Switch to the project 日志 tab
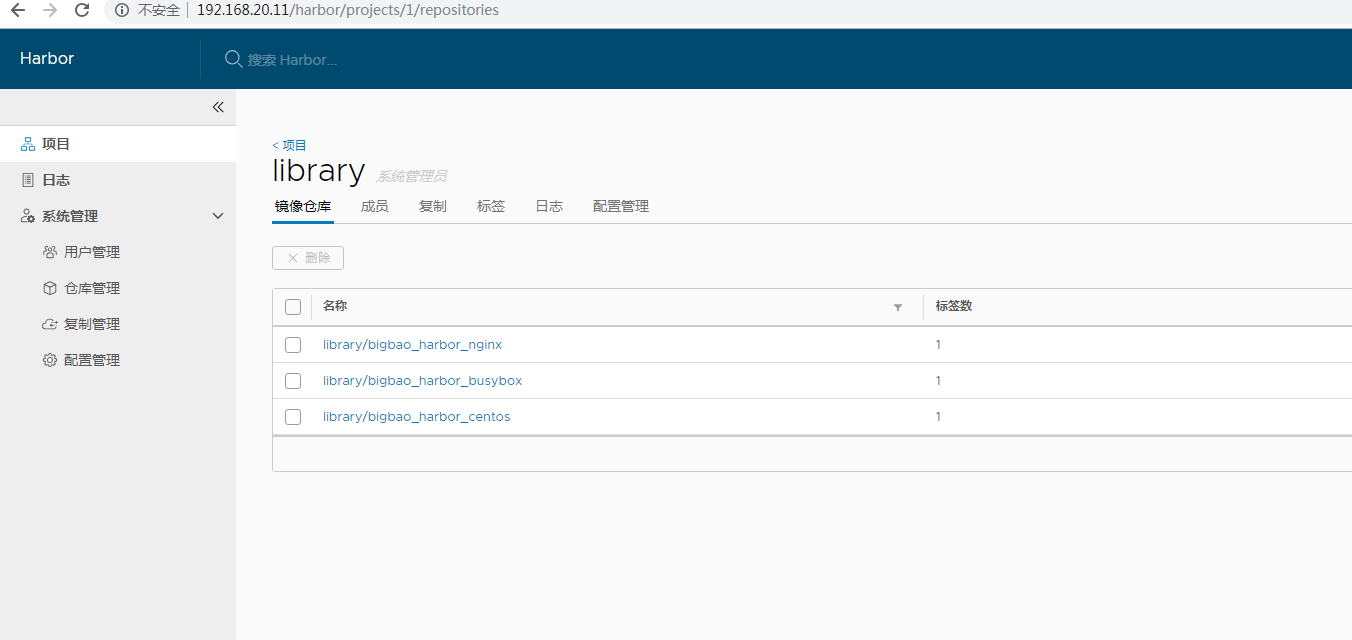1352x640 pixels. (x=549, y=206)
